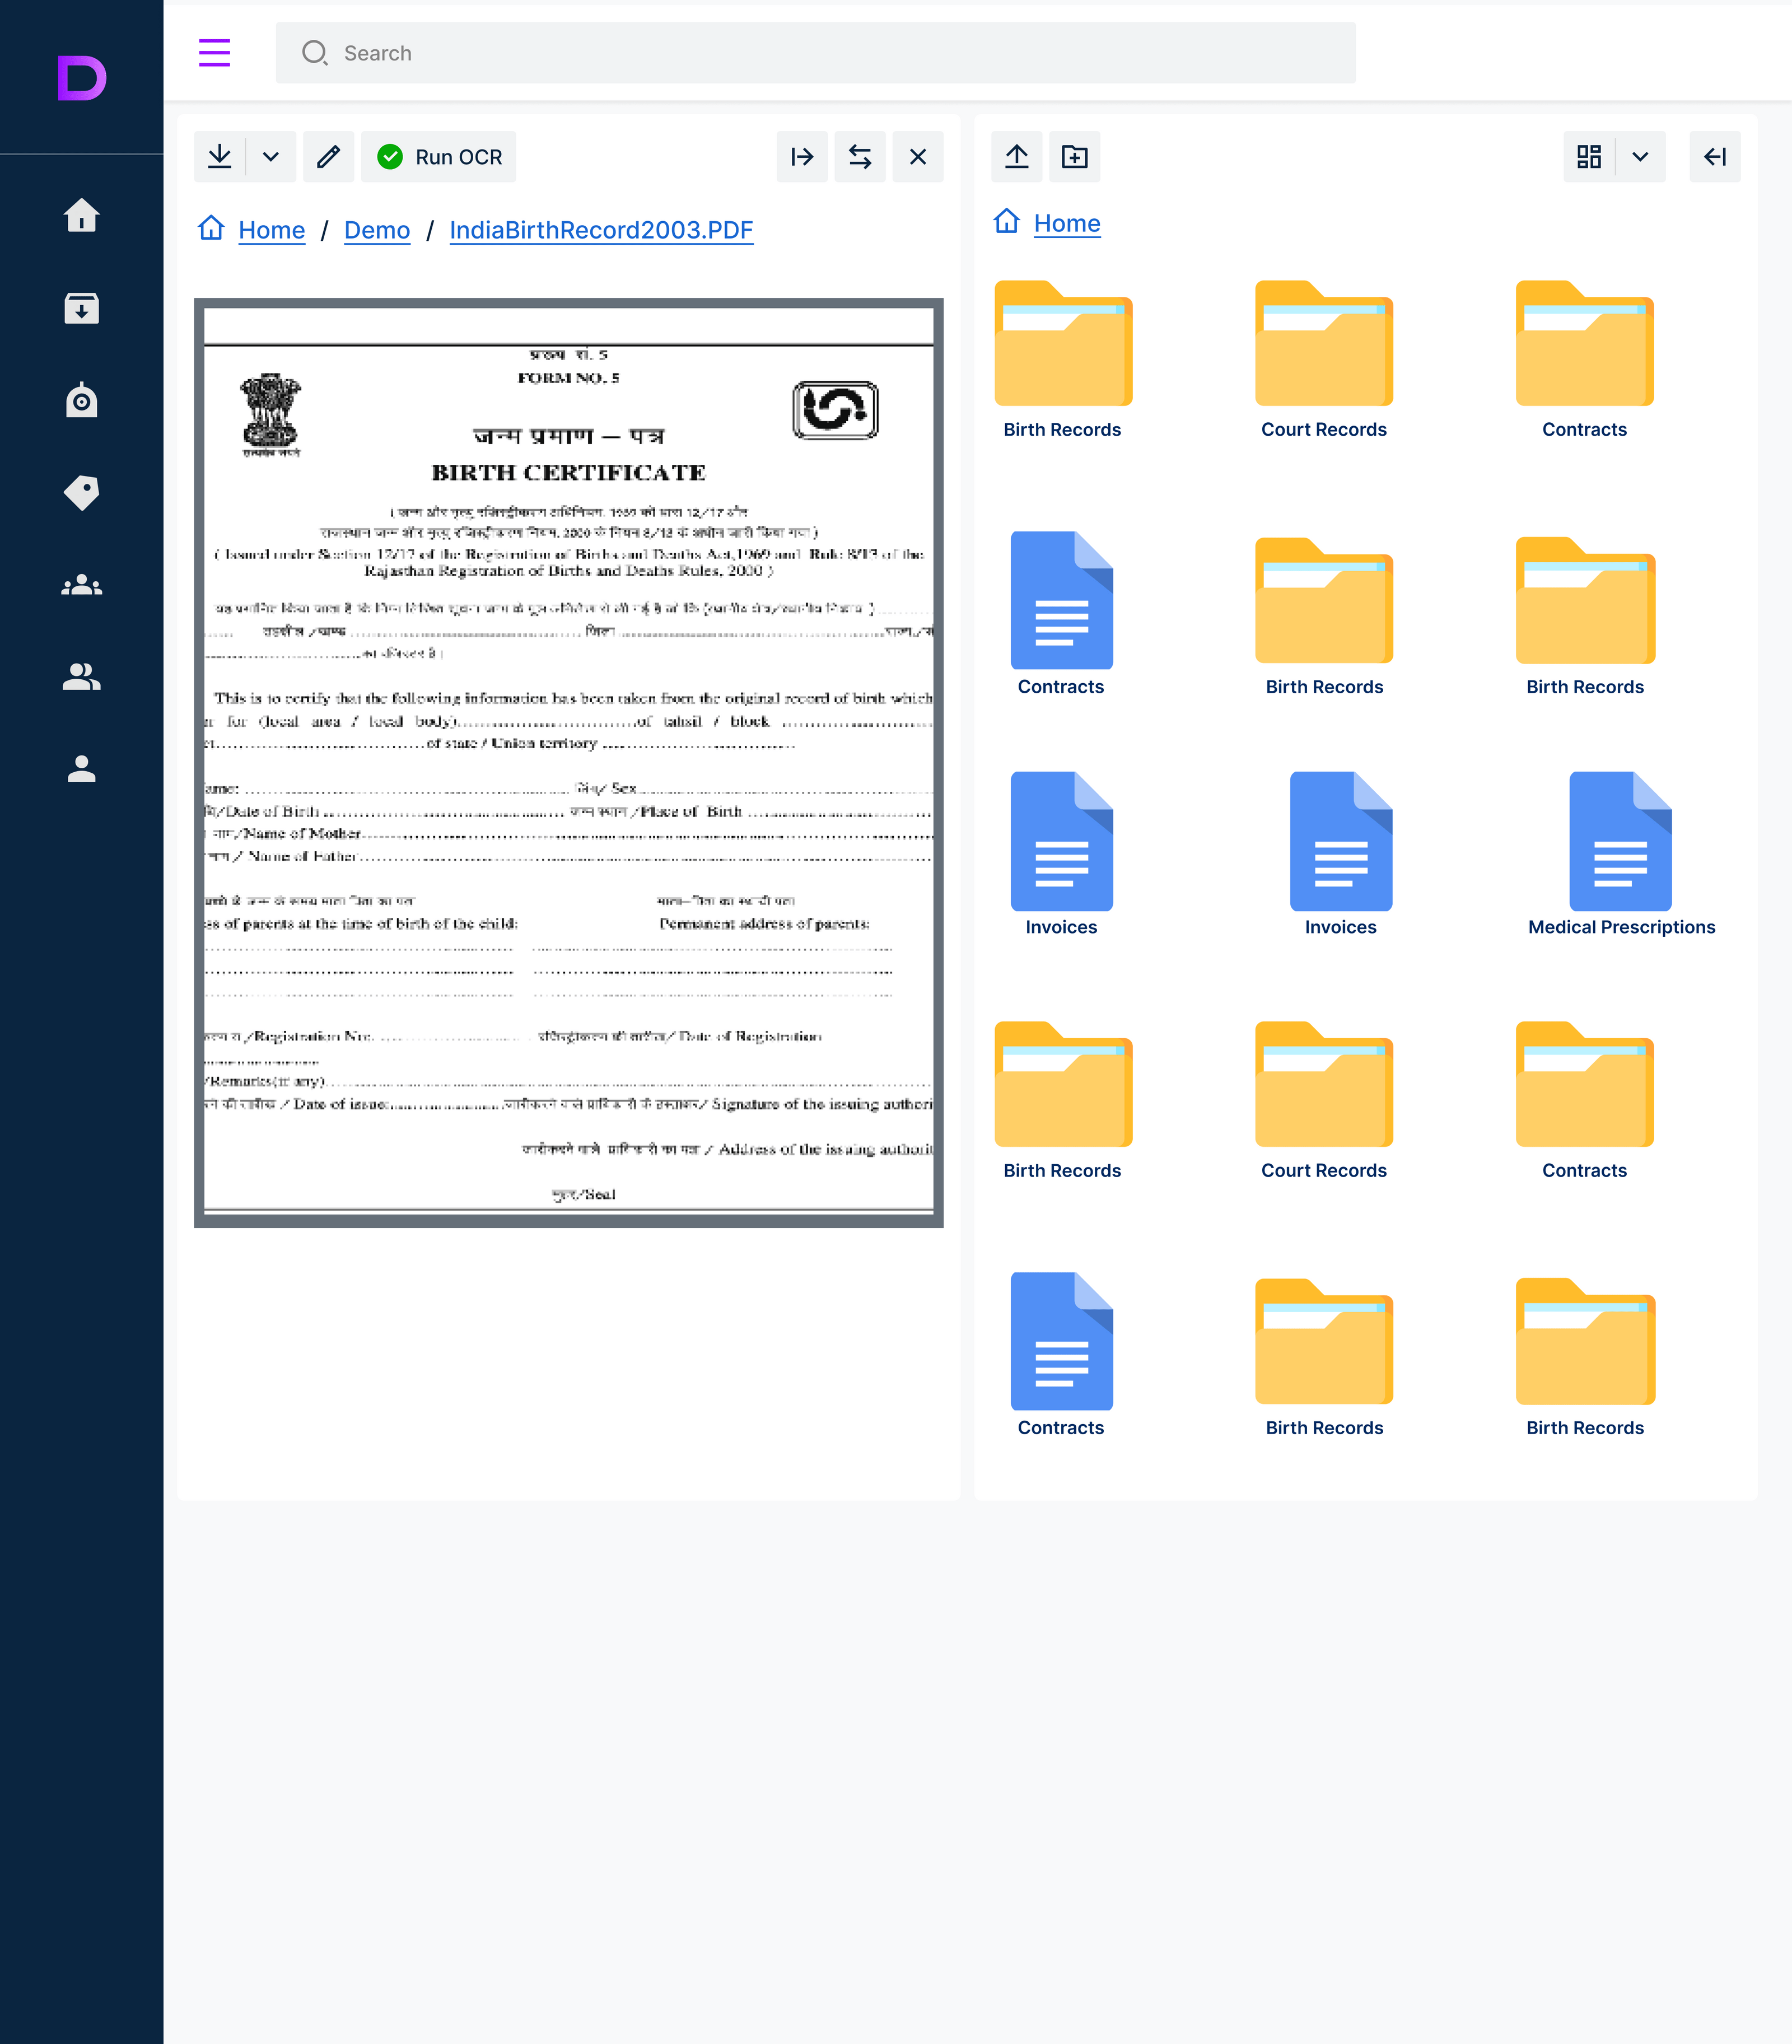Click the upload file icon

(x=1016, y=157)
